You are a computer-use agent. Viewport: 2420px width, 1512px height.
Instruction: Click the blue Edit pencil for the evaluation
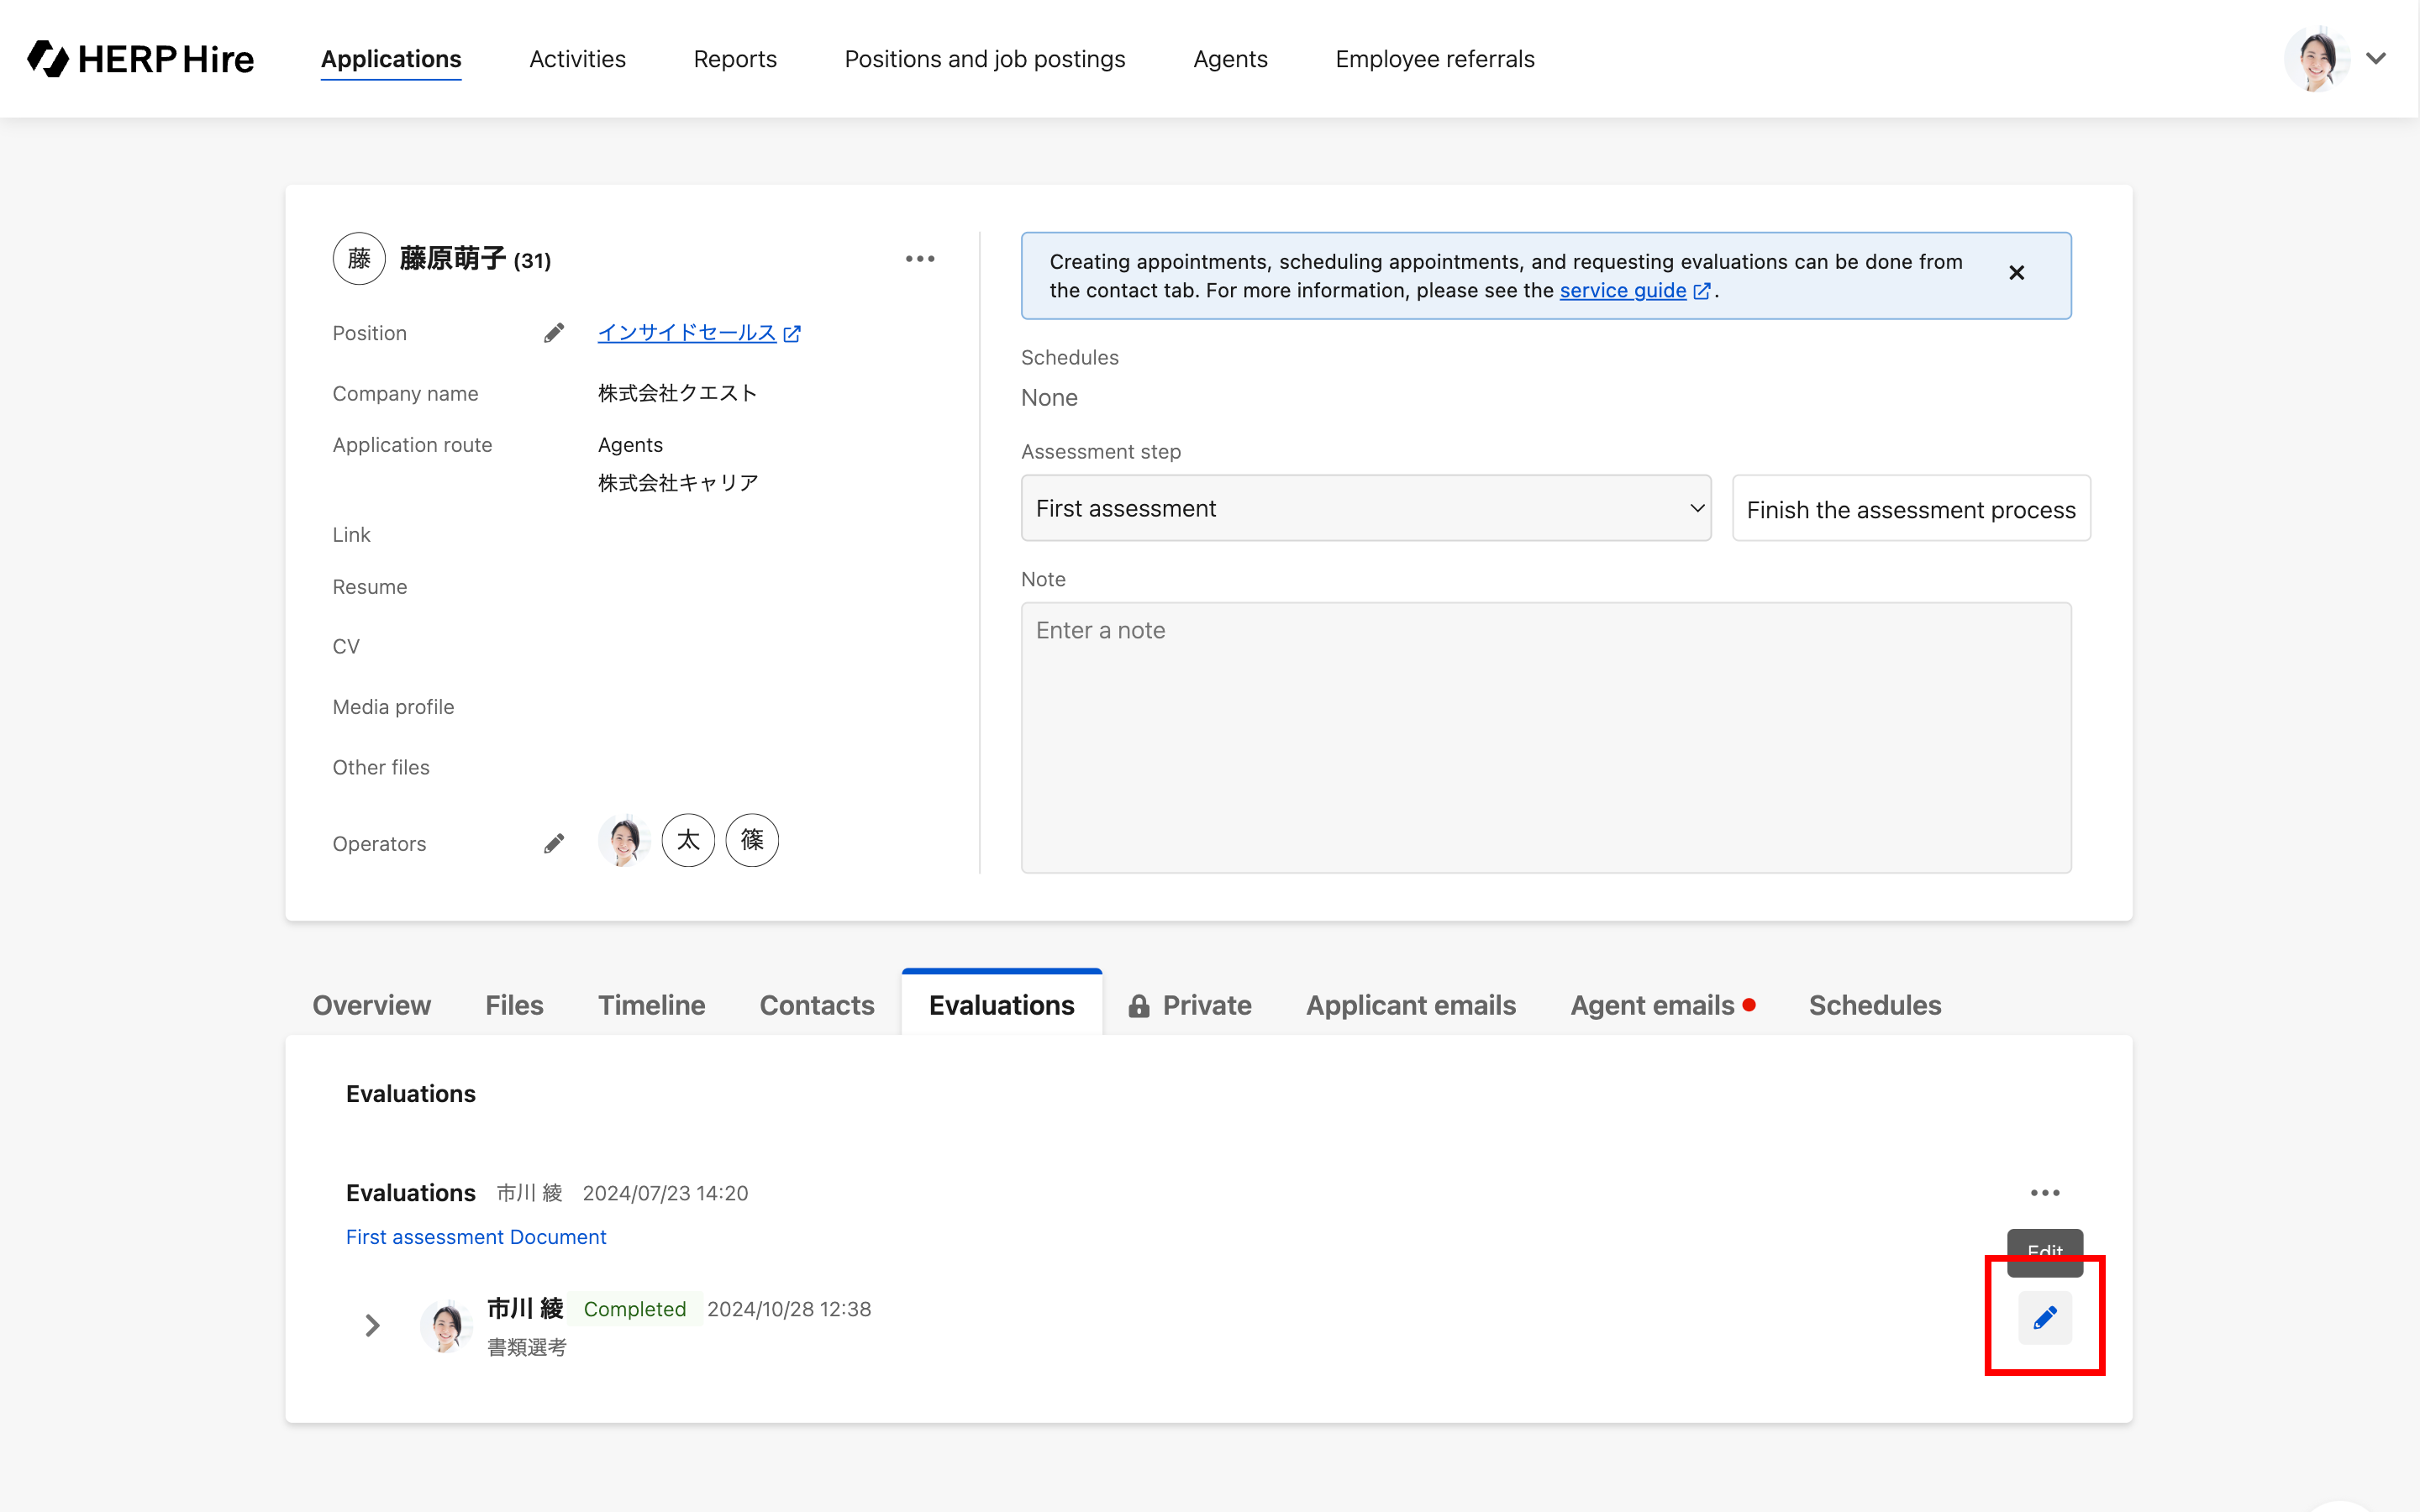(x=2045, y=1318)
